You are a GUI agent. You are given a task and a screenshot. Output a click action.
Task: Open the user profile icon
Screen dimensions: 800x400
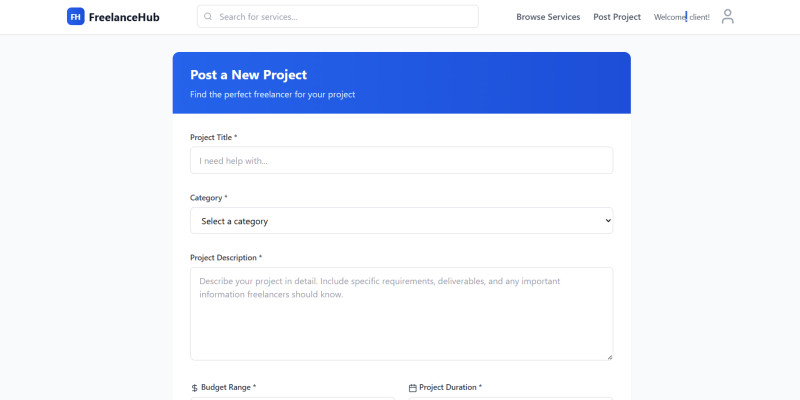728,17
